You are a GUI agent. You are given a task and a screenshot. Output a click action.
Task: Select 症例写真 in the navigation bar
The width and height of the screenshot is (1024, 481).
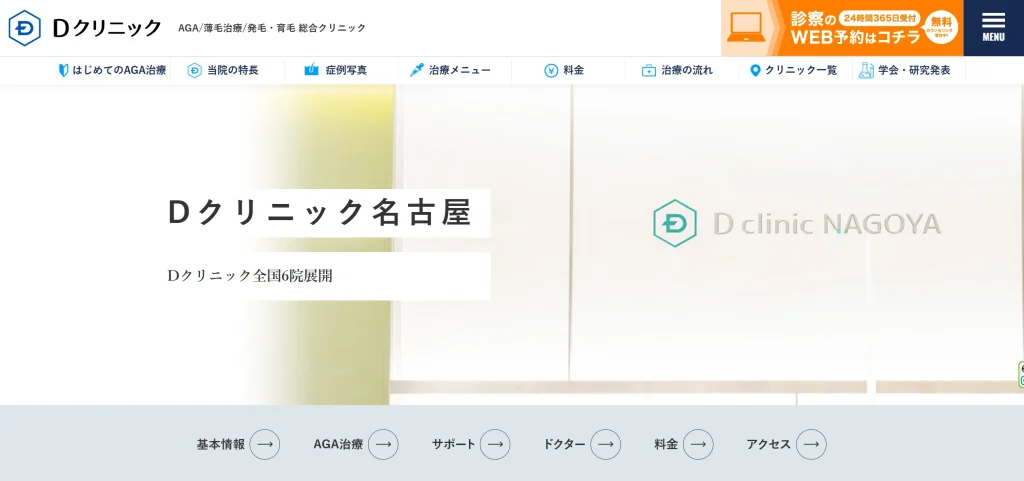346,71
